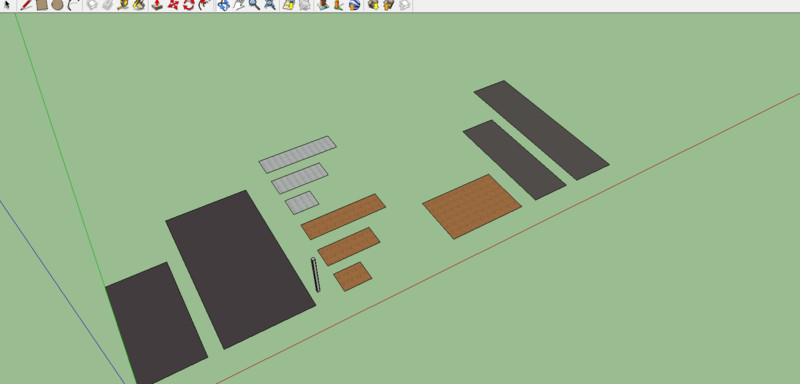The image size is (800, 384).
Task: Activate the Rectangle drawing tool
Action: pos(42,5)
